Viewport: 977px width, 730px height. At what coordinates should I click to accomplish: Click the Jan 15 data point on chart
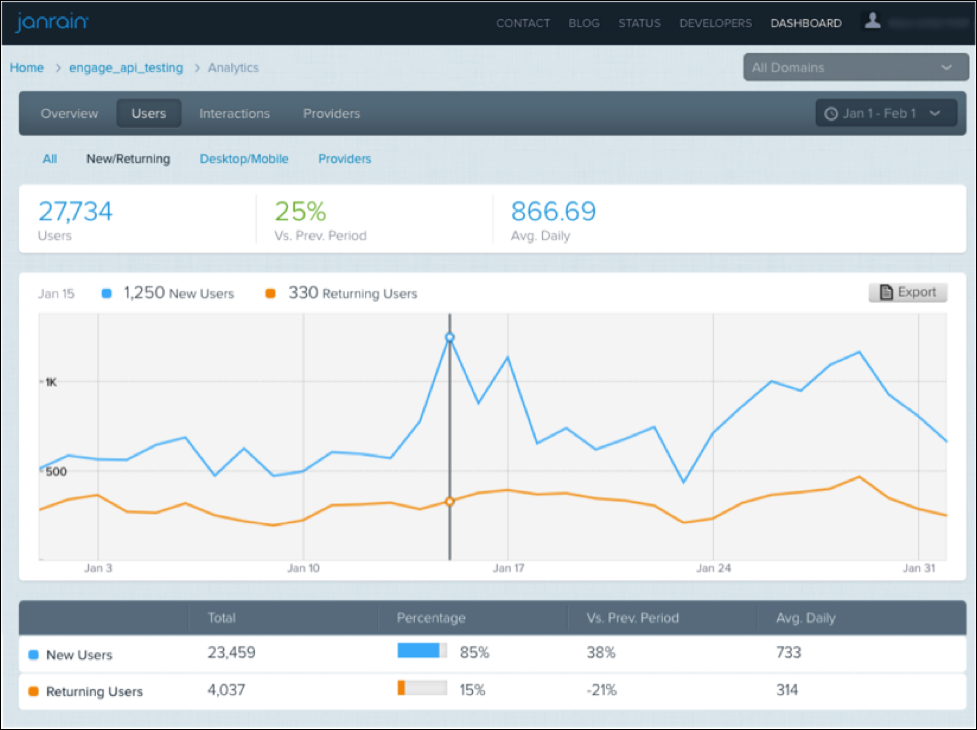click(449, 338)
